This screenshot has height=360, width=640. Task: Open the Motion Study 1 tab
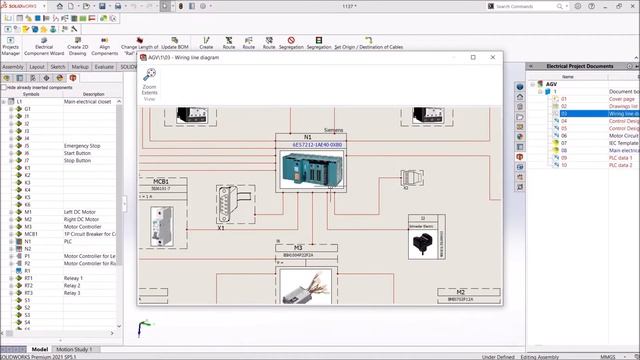74,349
